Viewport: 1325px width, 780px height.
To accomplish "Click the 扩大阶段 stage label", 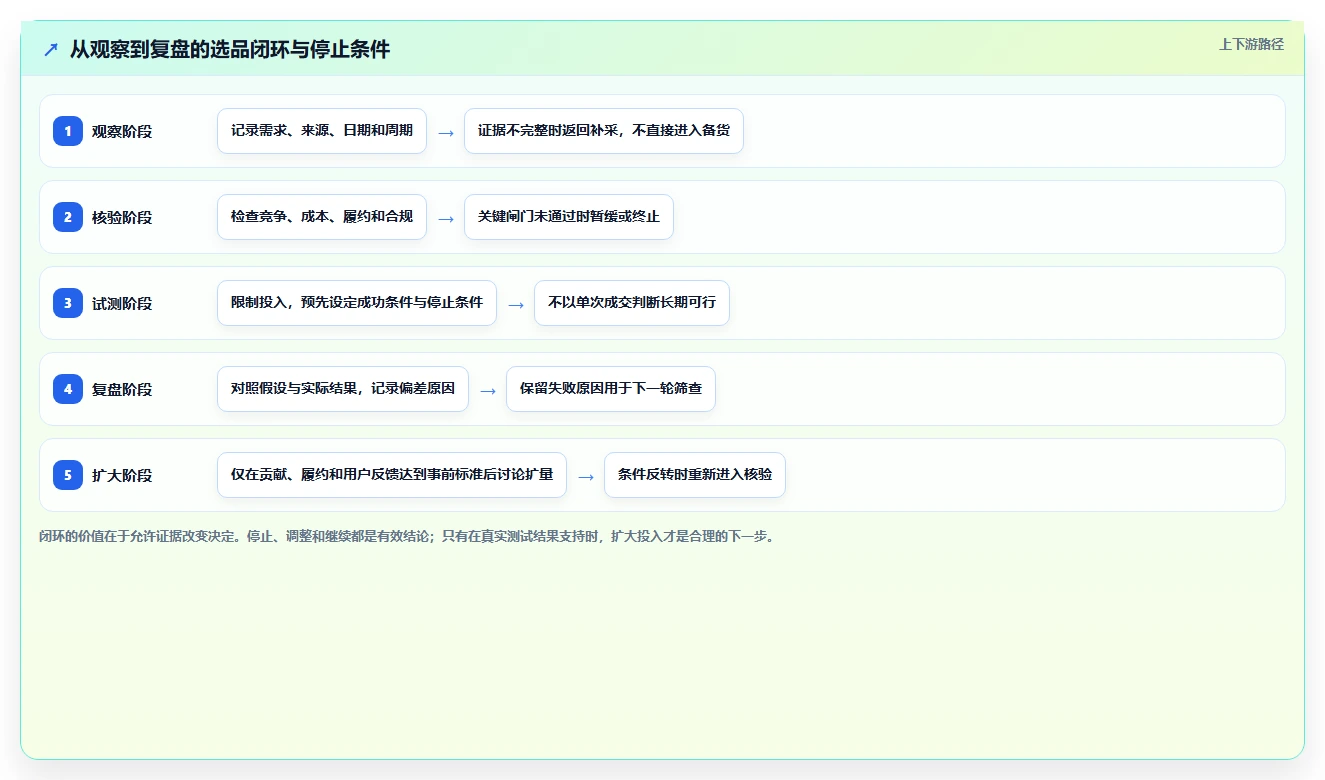I will (122, 475).
